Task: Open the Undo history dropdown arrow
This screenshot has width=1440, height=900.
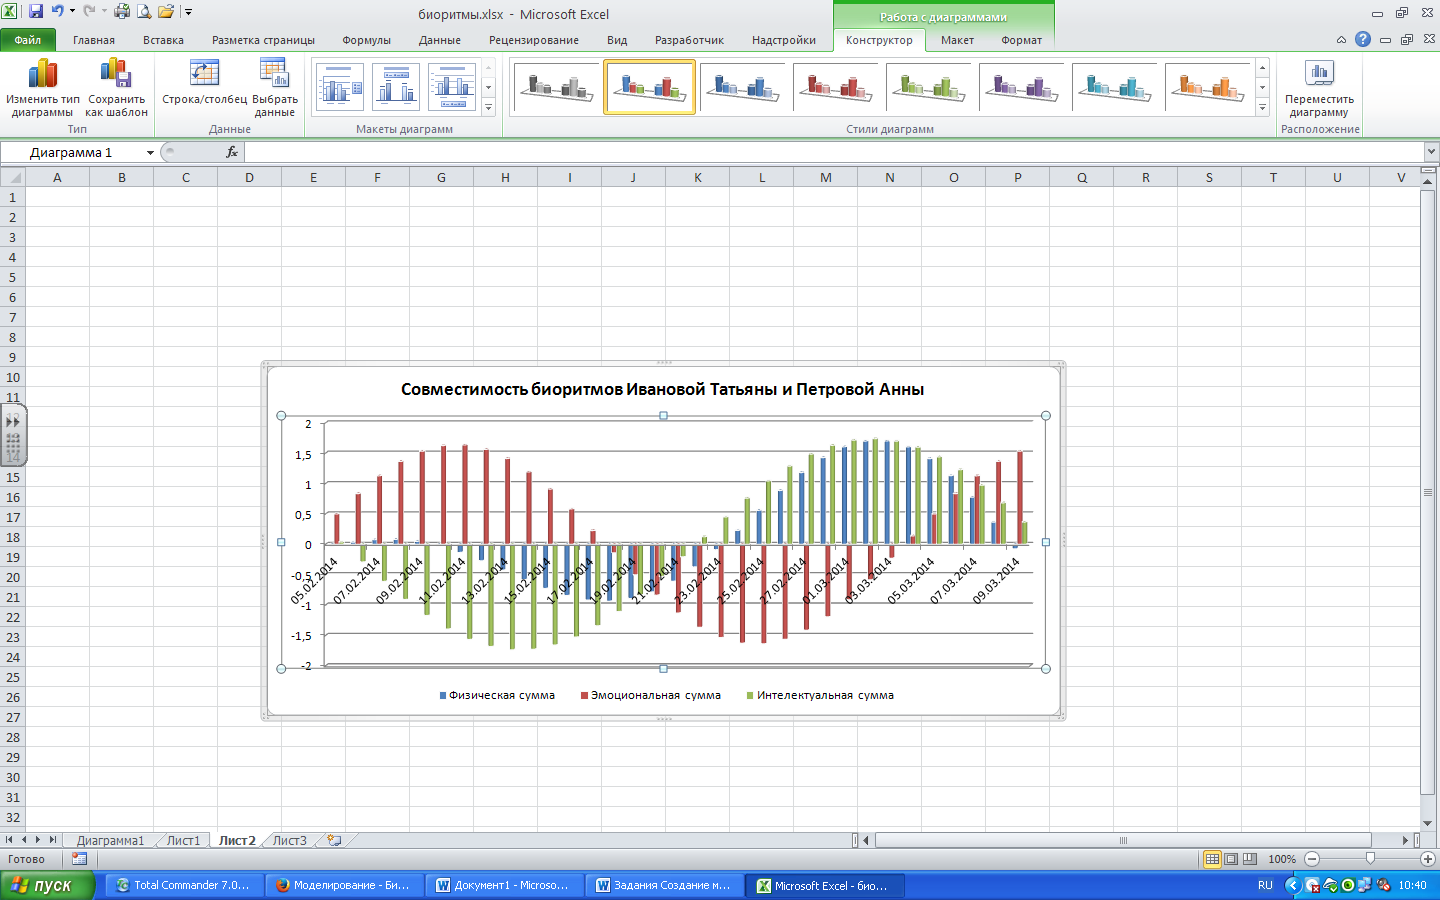Action: [x=72, y=12]
